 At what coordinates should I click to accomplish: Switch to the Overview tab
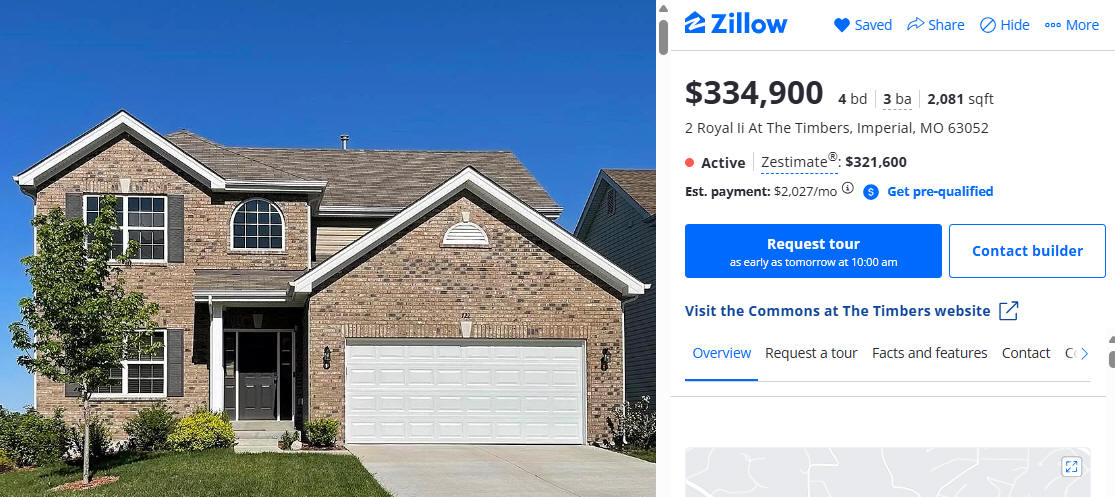722,353
